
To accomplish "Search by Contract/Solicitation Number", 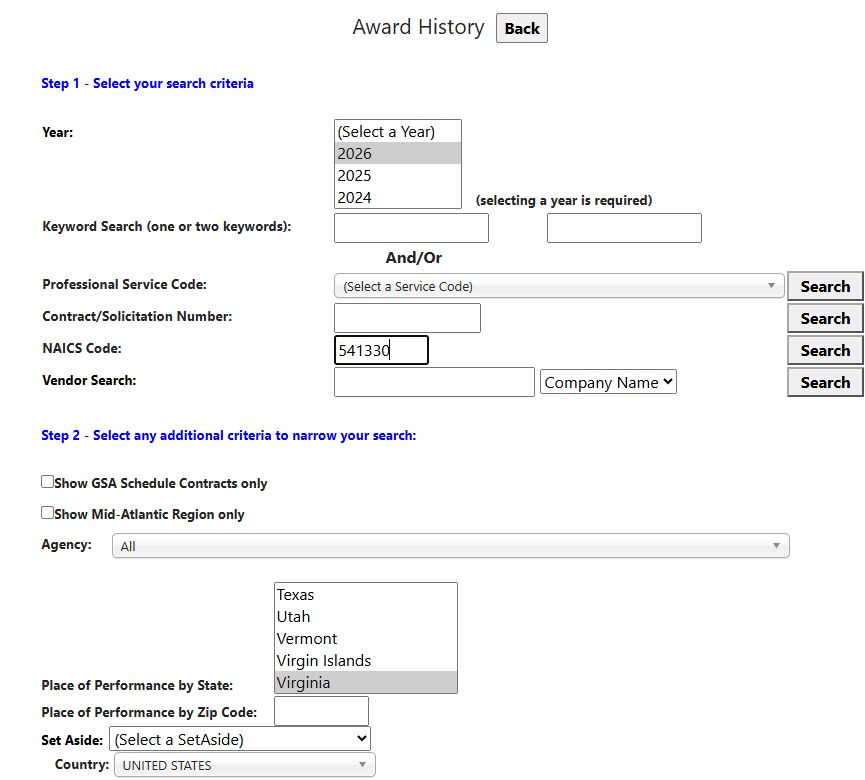I will point(825,318).
